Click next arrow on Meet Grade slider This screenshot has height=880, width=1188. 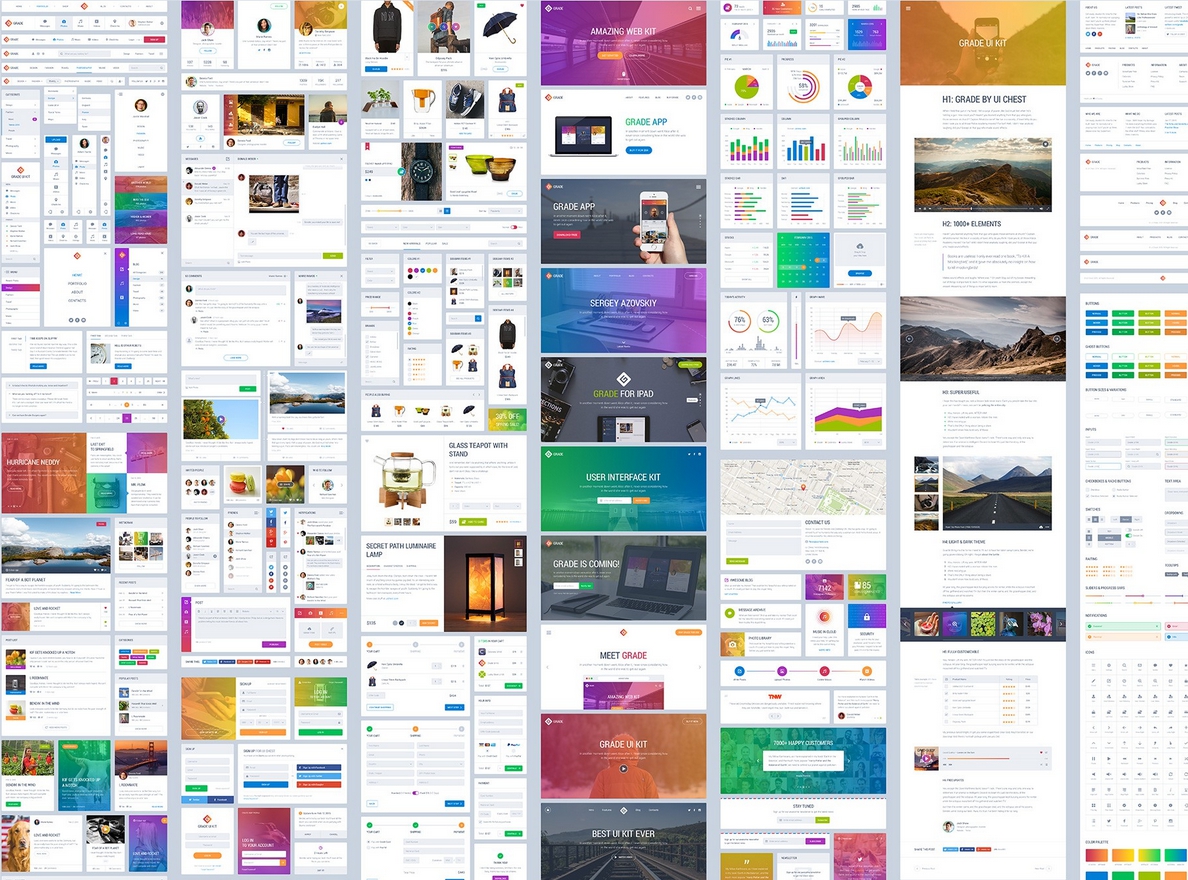tap(699, 667)
